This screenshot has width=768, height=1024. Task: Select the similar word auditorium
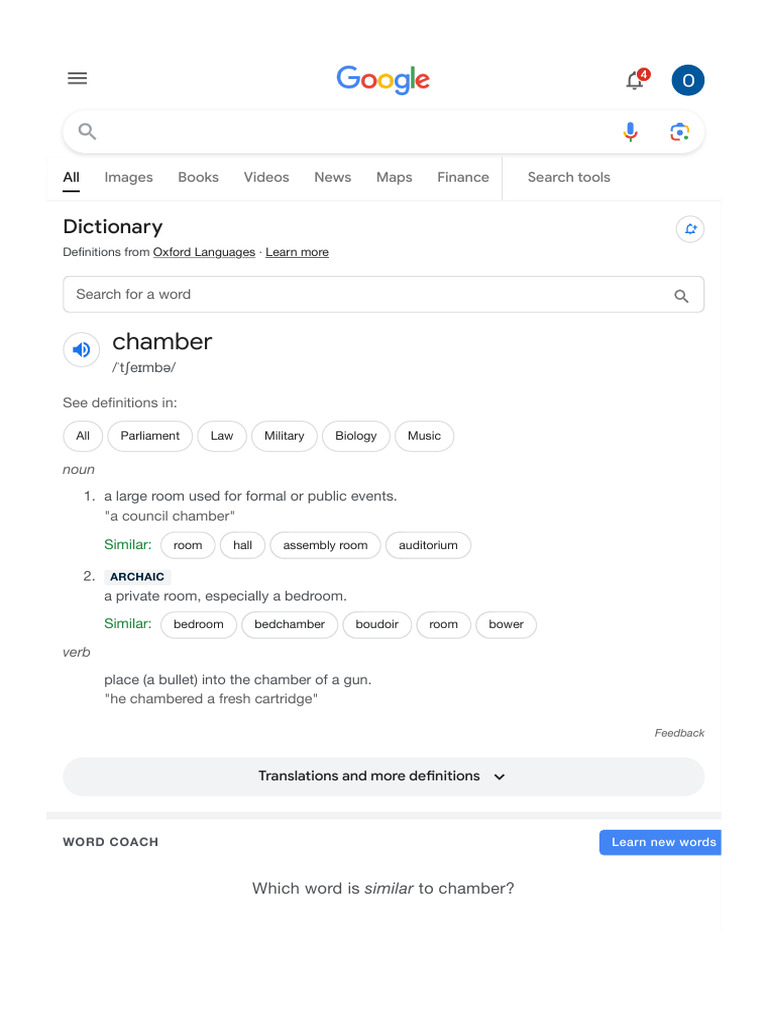pyautogui.click(x=428, y=545)
